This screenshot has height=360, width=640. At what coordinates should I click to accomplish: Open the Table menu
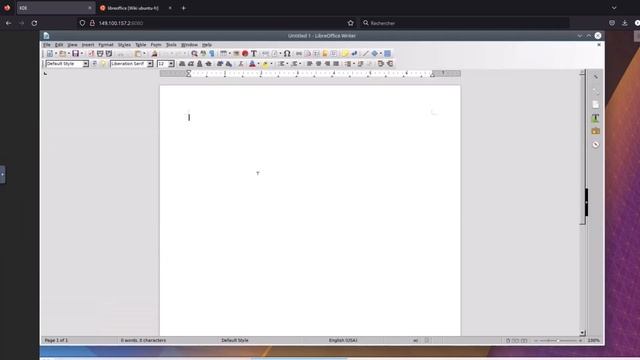(x=140, y=45)
